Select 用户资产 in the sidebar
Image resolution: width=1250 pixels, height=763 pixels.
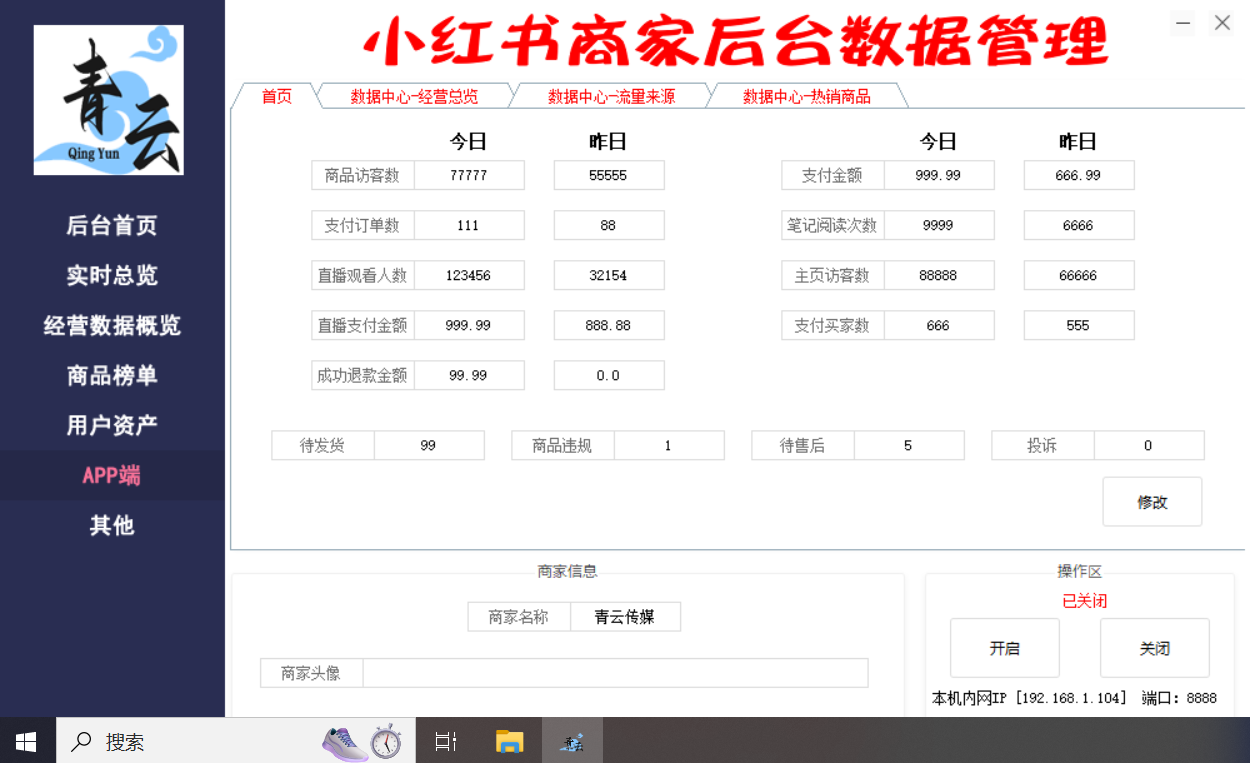click(112, 426)
